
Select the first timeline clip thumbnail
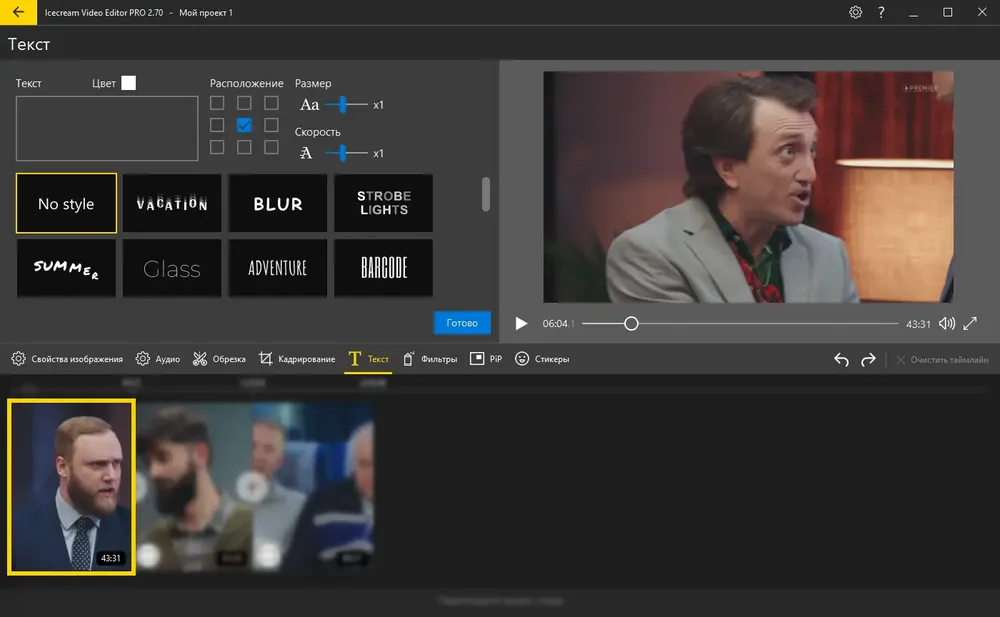(71, 487)
